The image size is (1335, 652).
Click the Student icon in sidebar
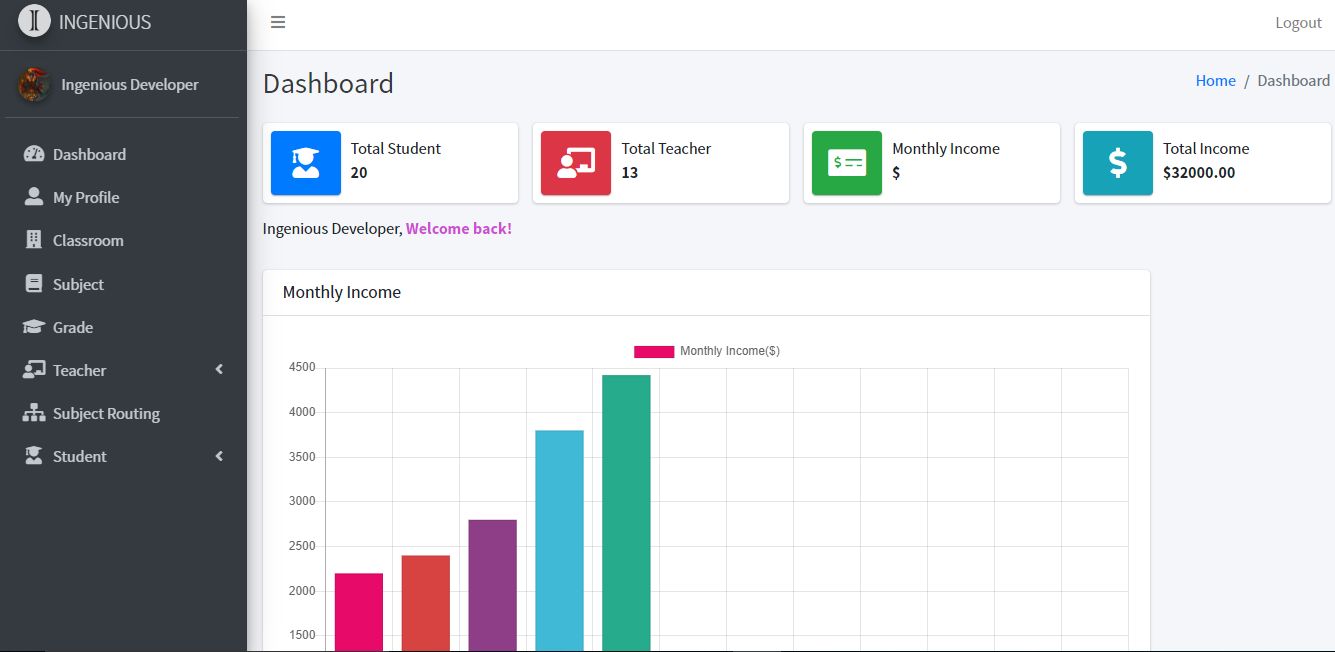tap(34, 456)
